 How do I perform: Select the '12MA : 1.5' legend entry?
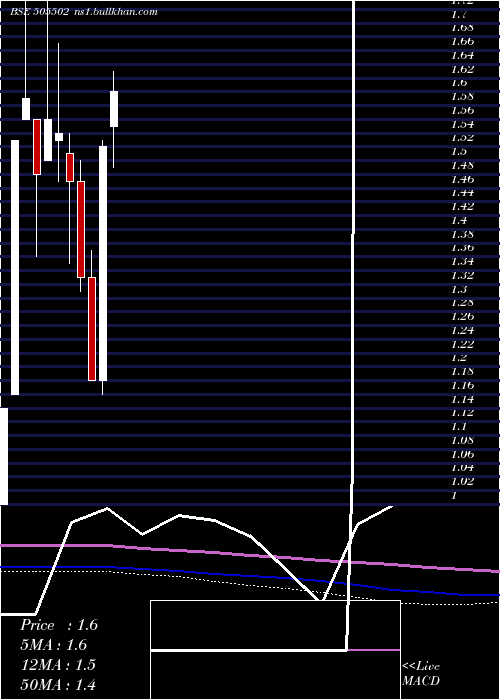58,665
